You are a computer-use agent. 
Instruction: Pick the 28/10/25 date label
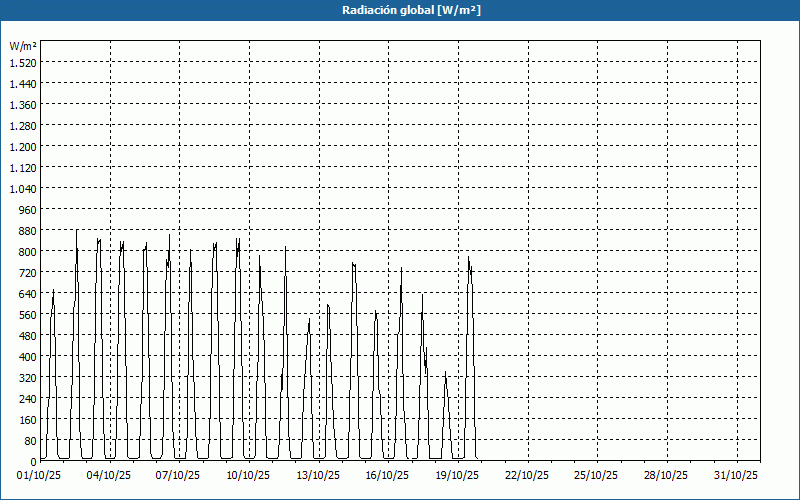tap(666, 475)
